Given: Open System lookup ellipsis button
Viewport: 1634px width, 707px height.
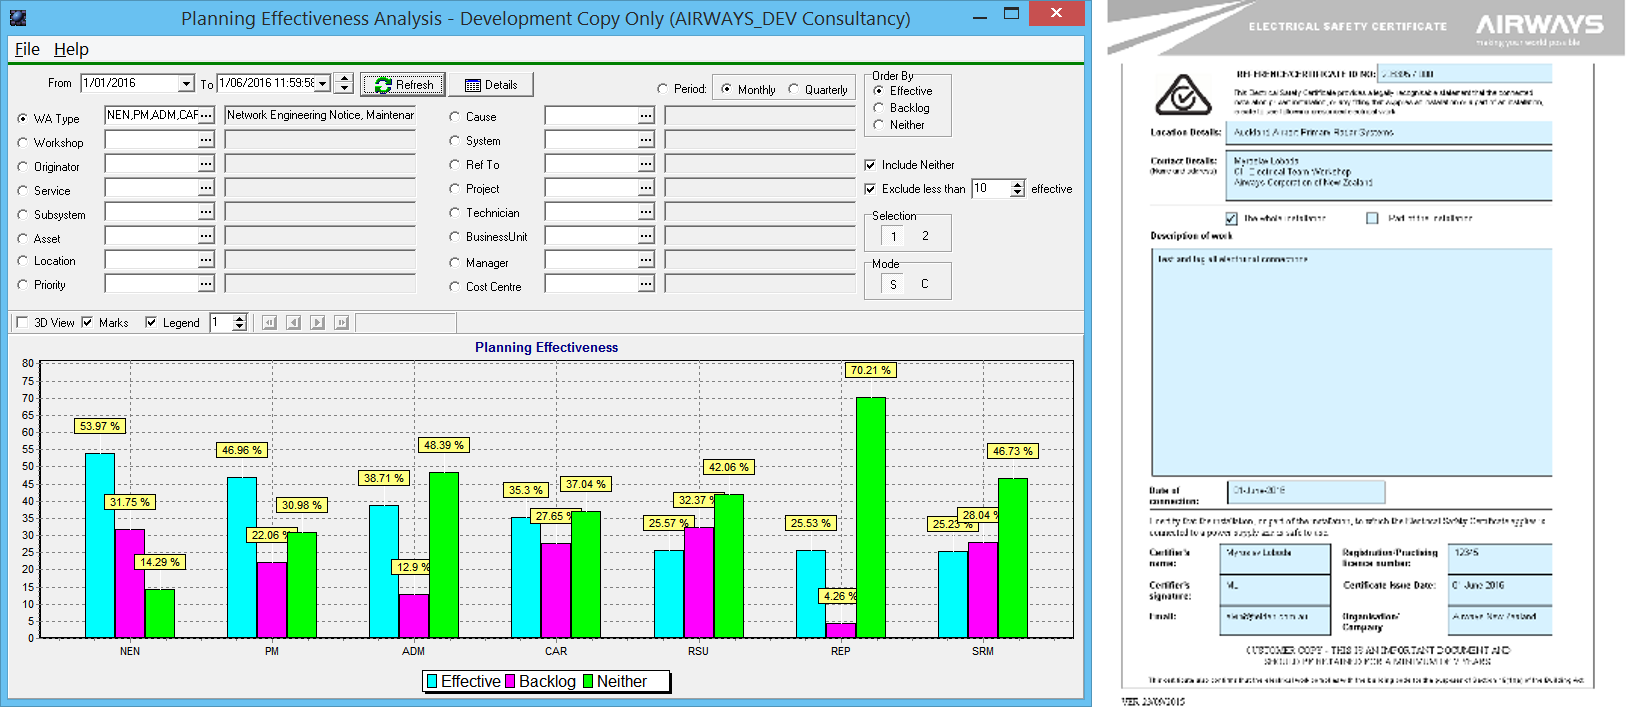Looking at the screenshot, I should [646, 140].
